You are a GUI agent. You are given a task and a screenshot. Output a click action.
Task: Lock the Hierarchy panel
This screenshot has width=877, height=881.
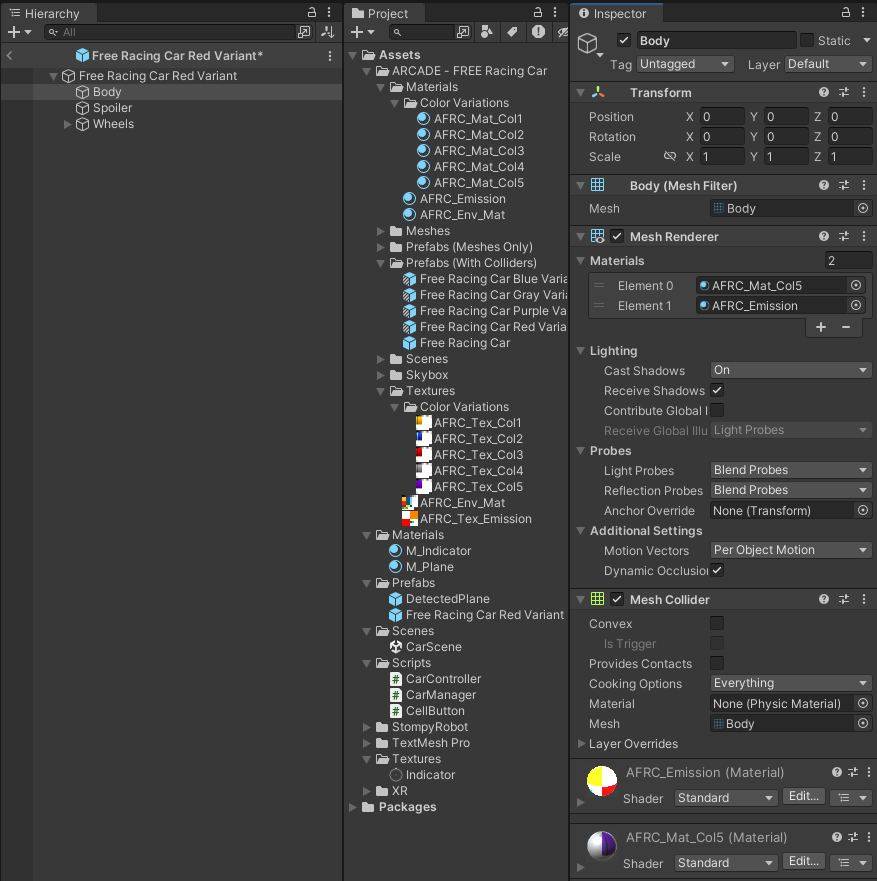click(x=311, y=12)
